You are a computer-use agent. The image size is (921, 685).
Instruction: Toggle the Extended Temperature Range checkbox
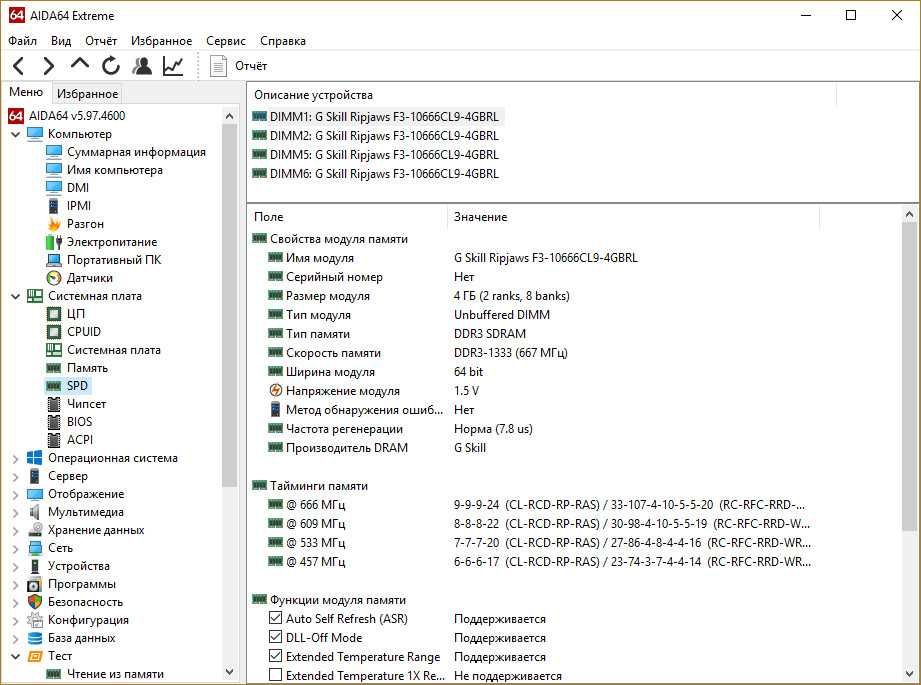(x=275, y=656)
